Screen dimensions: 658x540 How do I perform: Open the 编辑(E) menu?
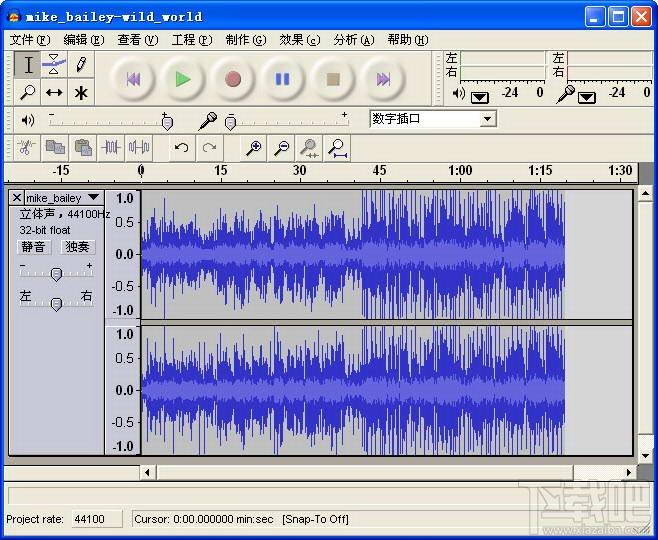[x=84, y=40]
